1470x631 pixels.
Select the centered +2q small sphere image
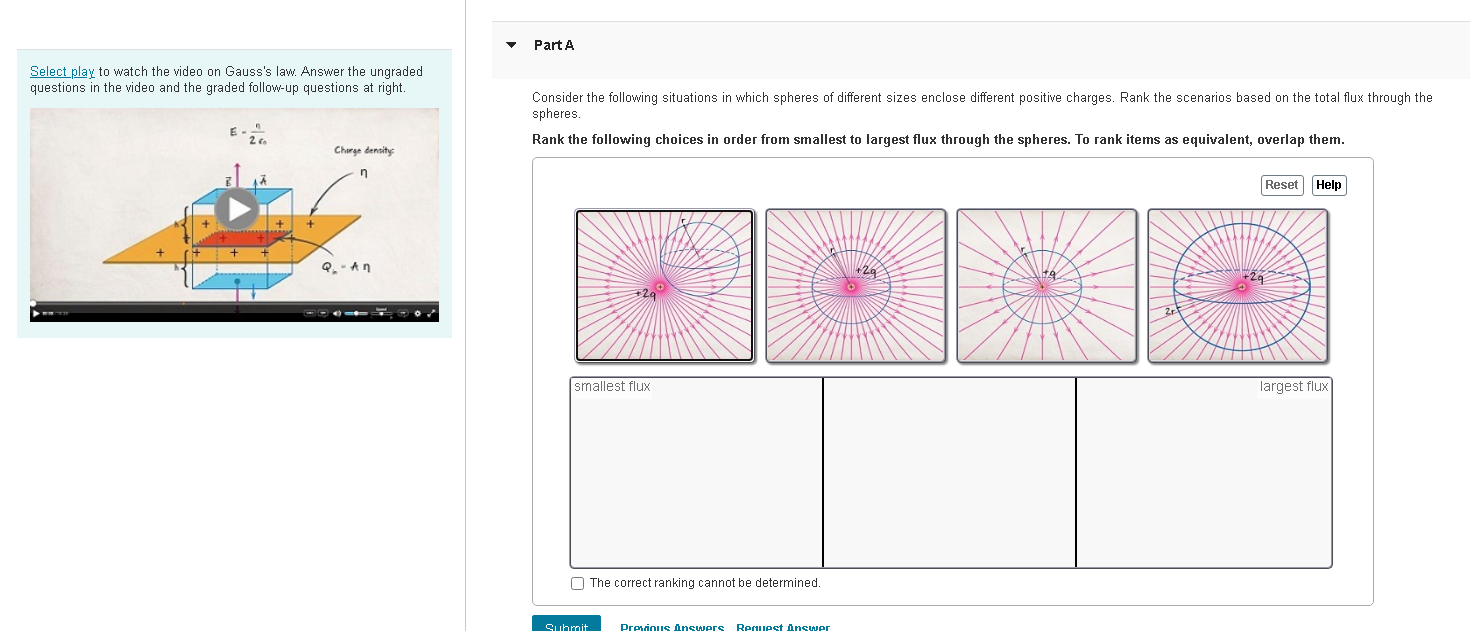[855, 285]
